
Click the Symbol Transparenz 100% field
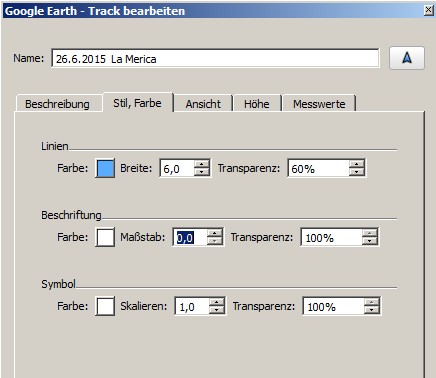pyautogui.click(x=333, y=306)
